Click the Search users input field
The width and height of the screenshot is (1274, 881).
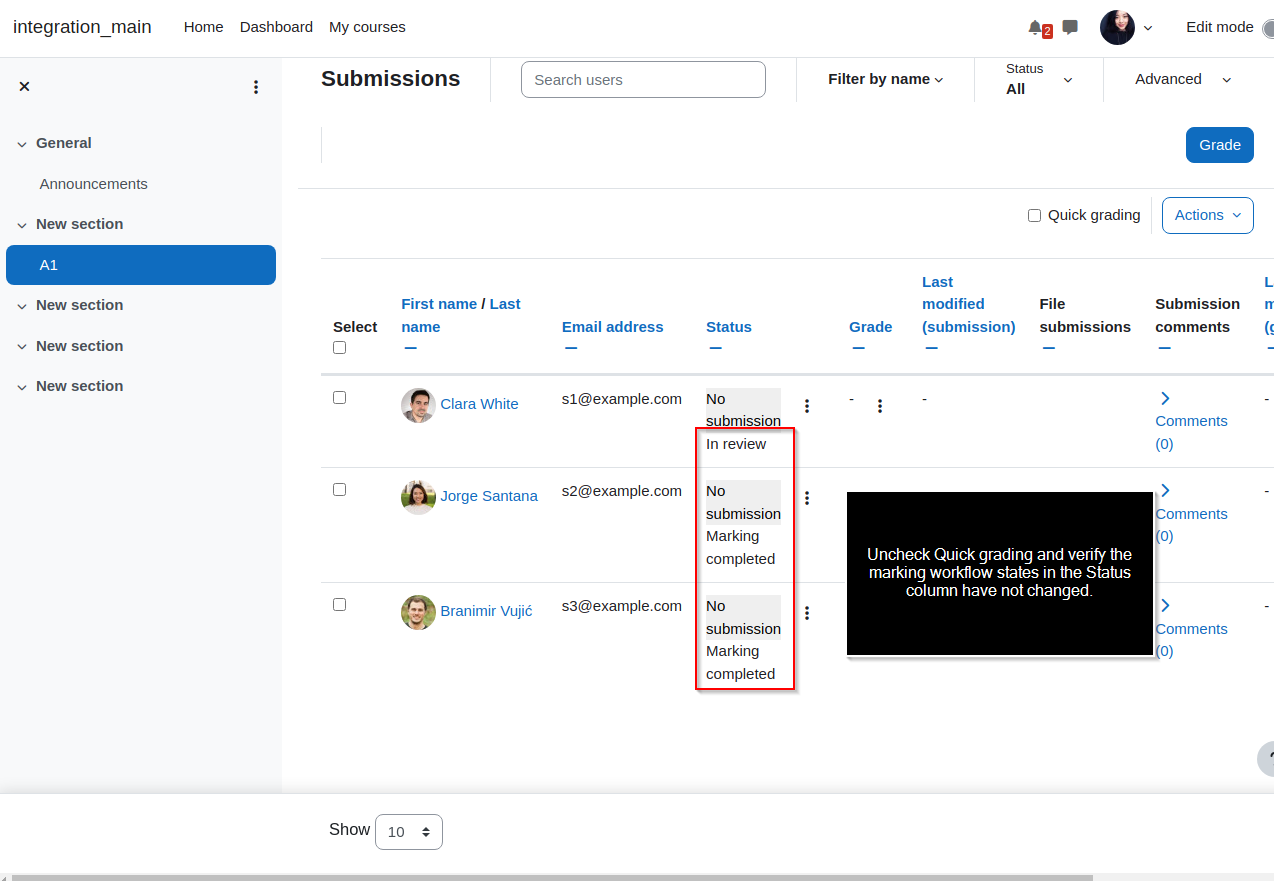tap(643, 80)
